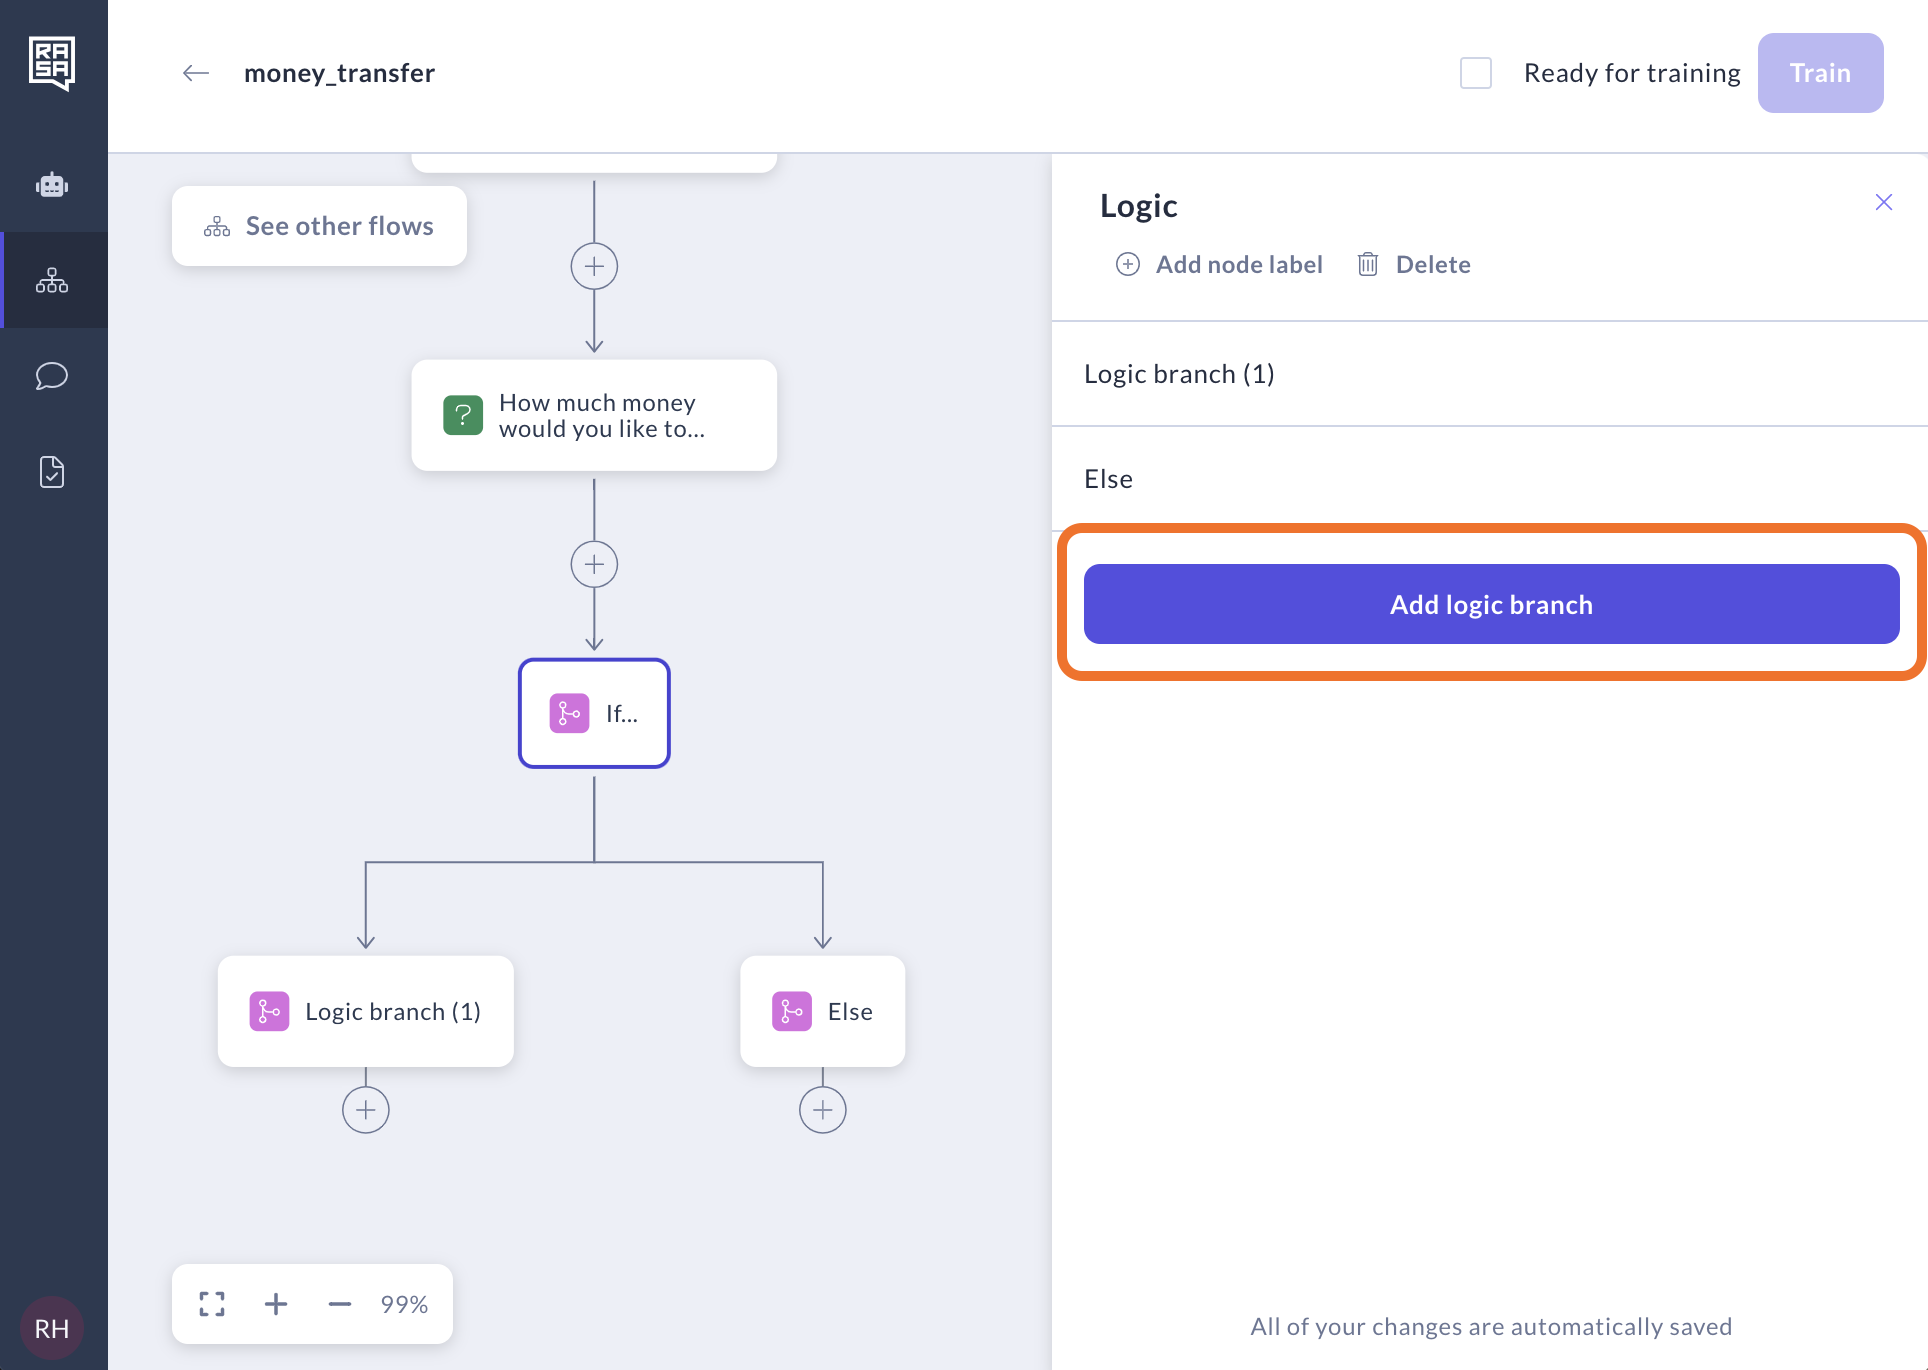Check the Ready for training checkbox
The height and width of the screenshot is (1370, 1928).
click(1476, 73)
